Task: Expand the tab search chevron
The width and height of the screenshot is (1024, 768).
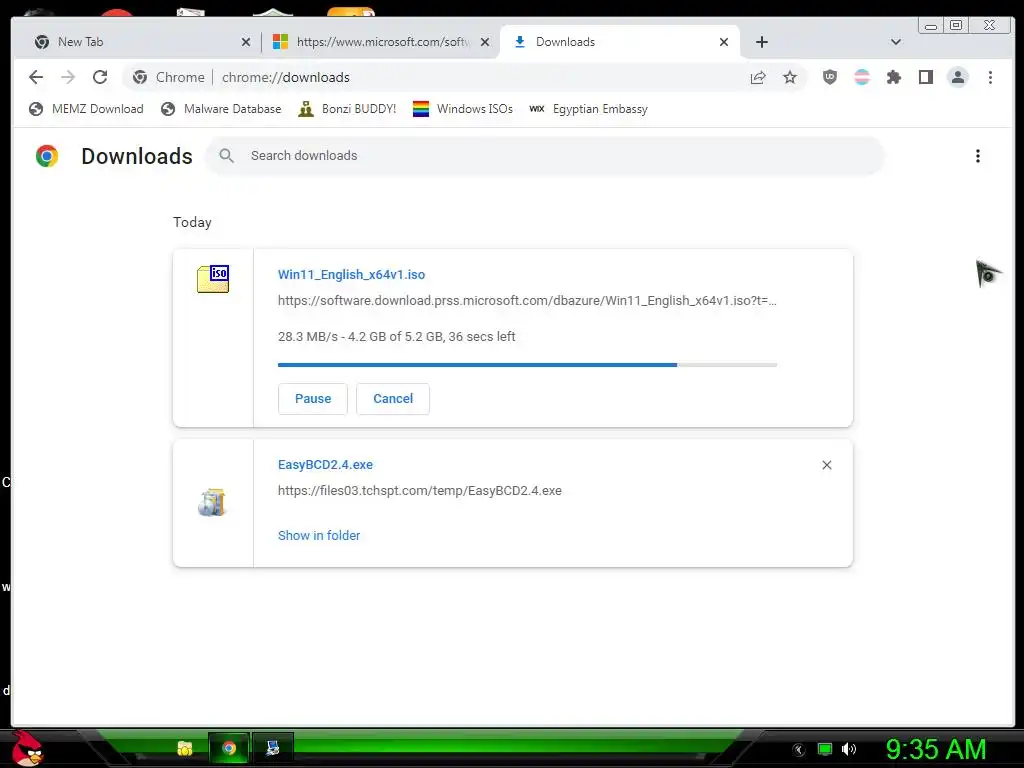Action: click(x=896, y=42)
